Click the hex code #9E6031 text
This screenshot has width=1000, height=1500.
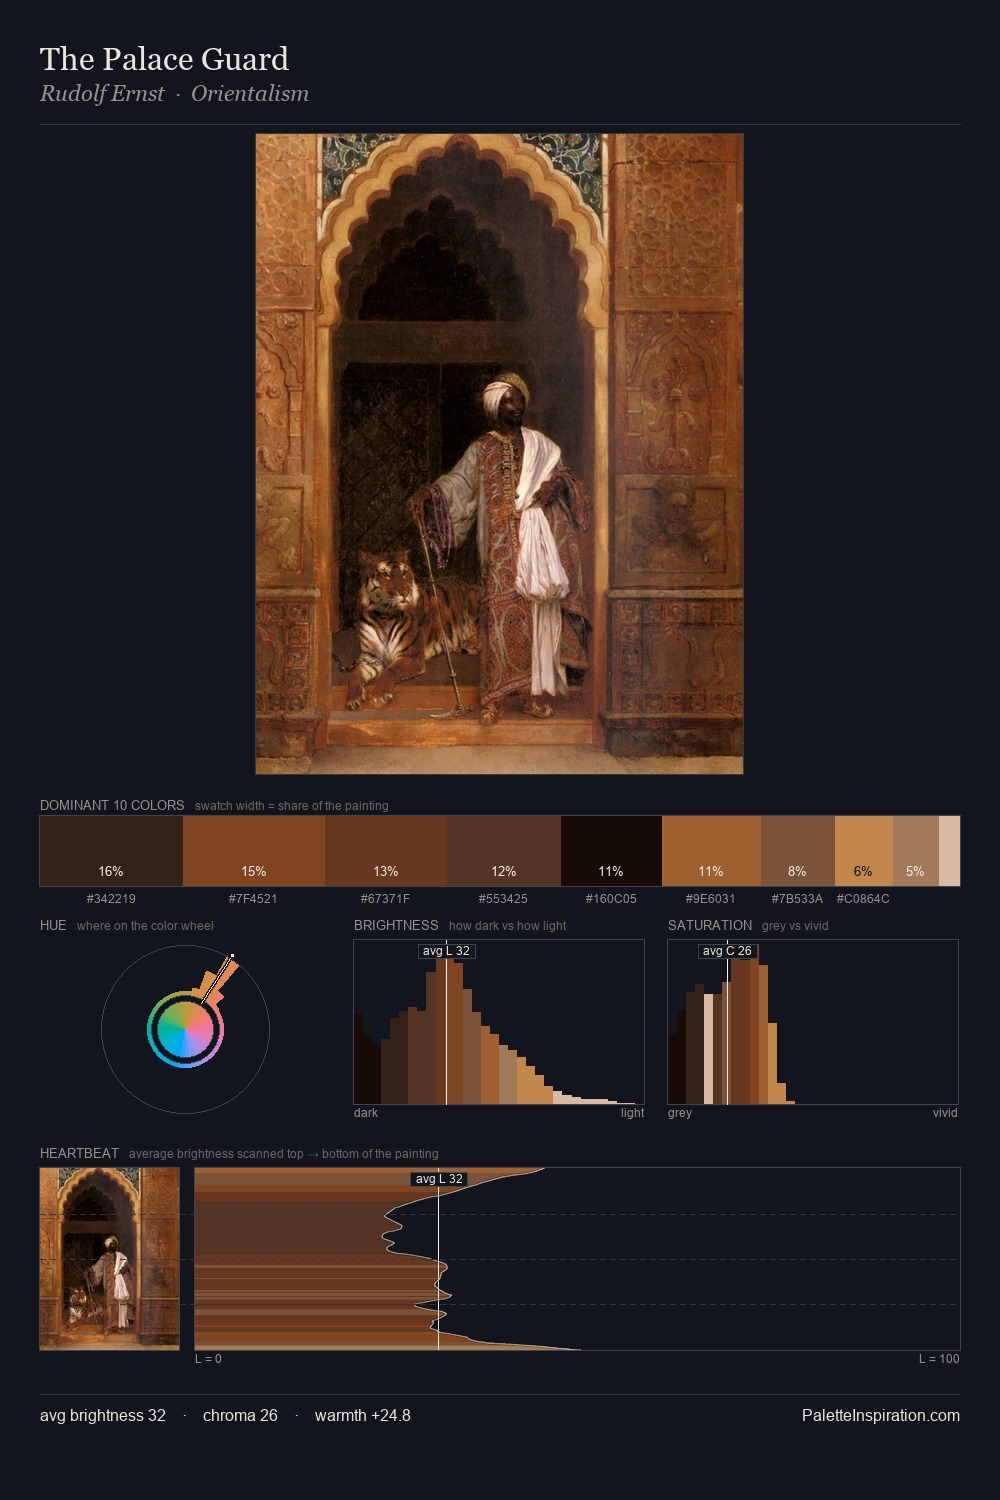coord(710,898)
